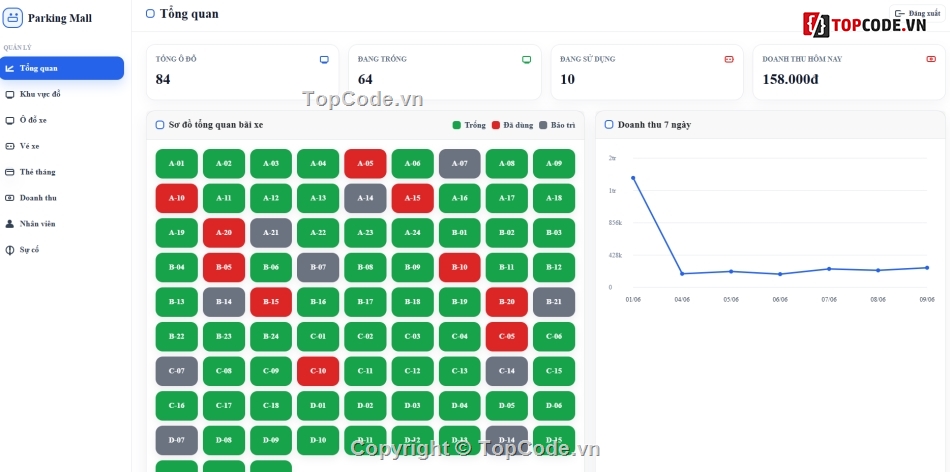Select occupied slot C-10
The image size is (950, 472).
tap(318, 371)
